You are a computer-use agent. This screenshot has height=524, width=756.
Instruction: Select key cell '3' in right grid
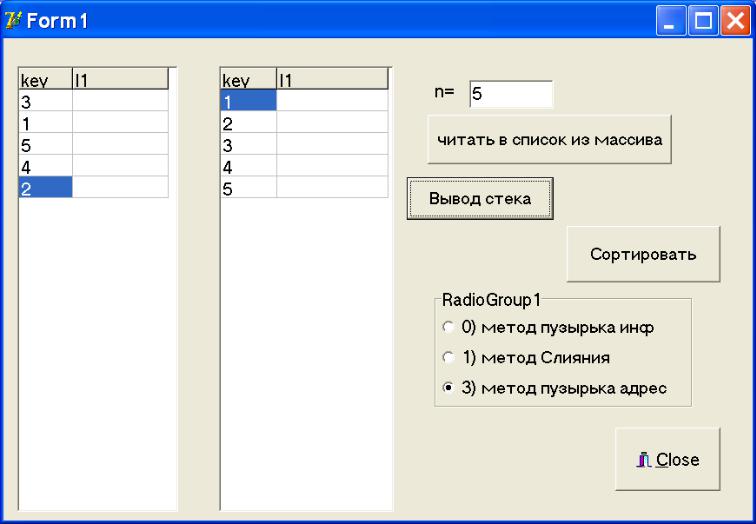coord(249,144)
